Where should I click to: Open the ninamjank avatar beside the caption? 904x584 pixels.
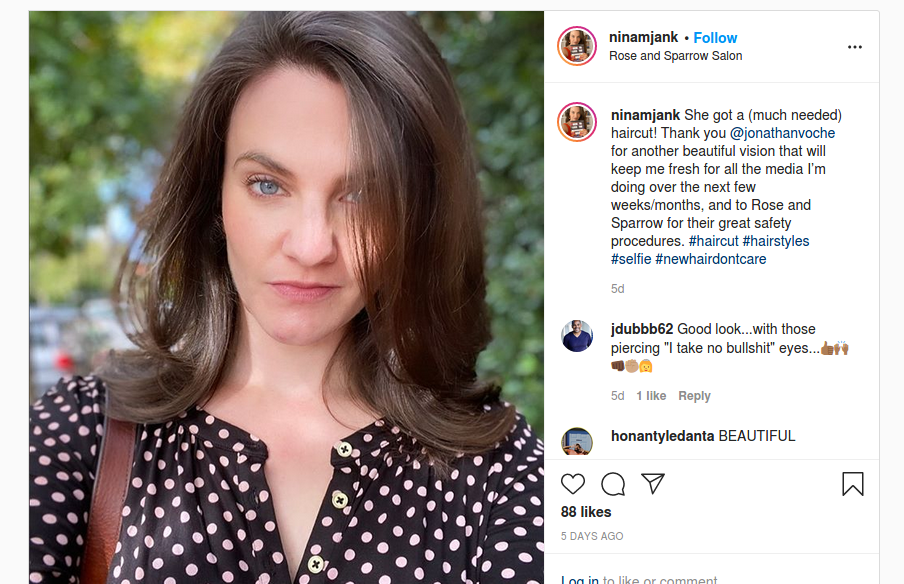pos(578,122)
